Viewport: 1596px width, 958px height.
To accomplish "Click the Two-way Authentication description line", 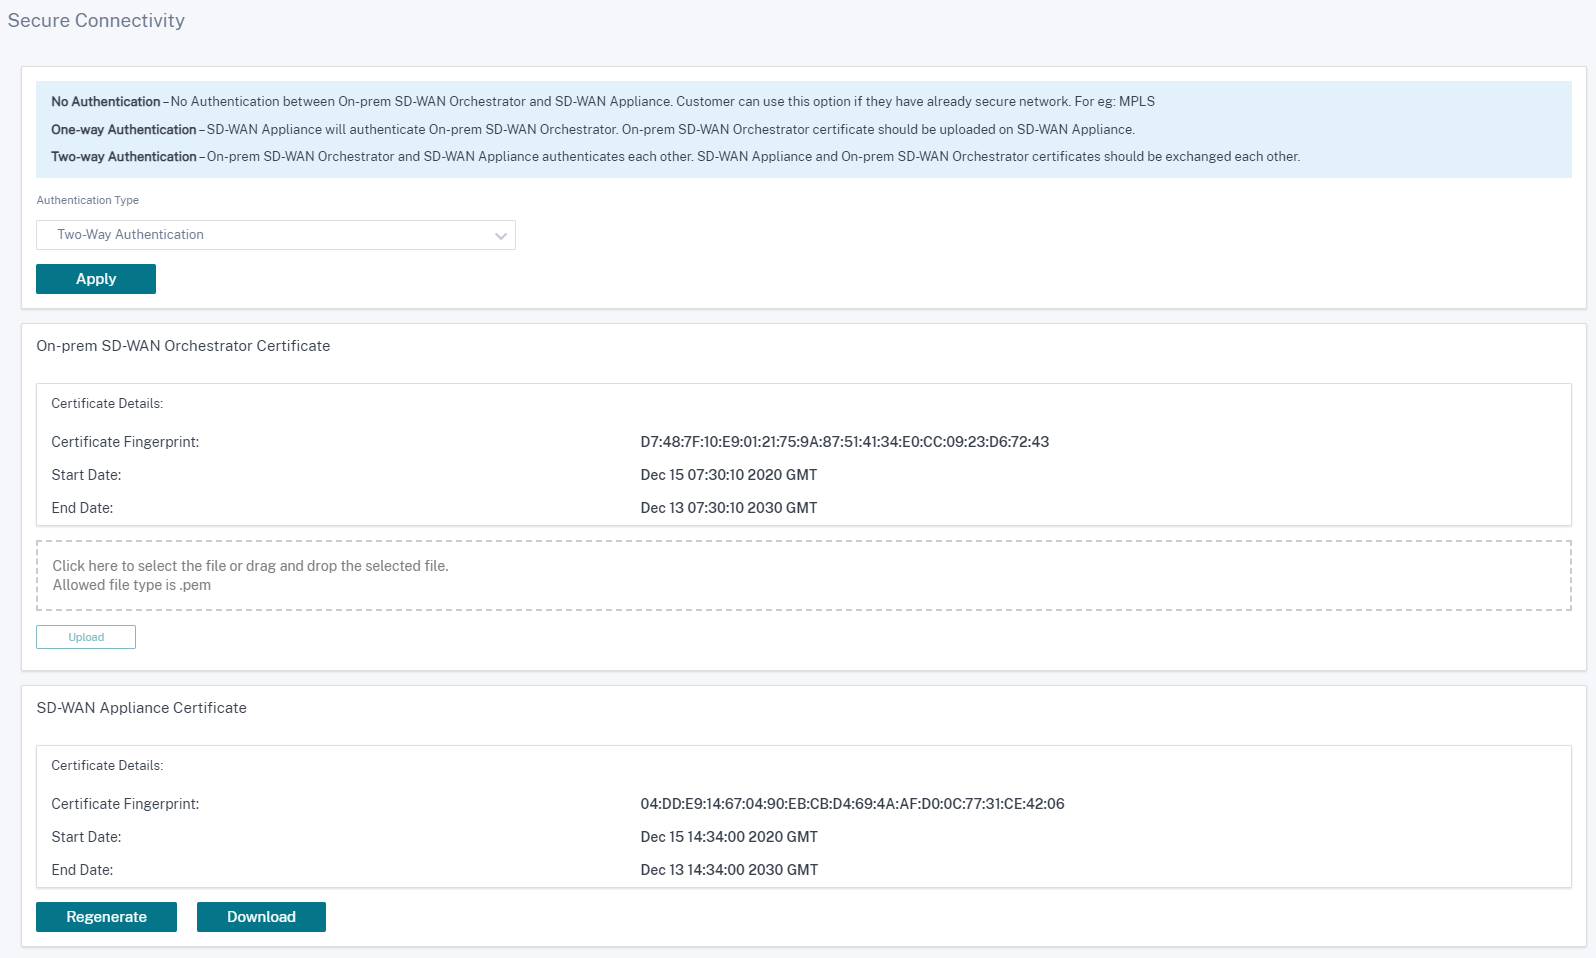I will click(x=676, y=157).
